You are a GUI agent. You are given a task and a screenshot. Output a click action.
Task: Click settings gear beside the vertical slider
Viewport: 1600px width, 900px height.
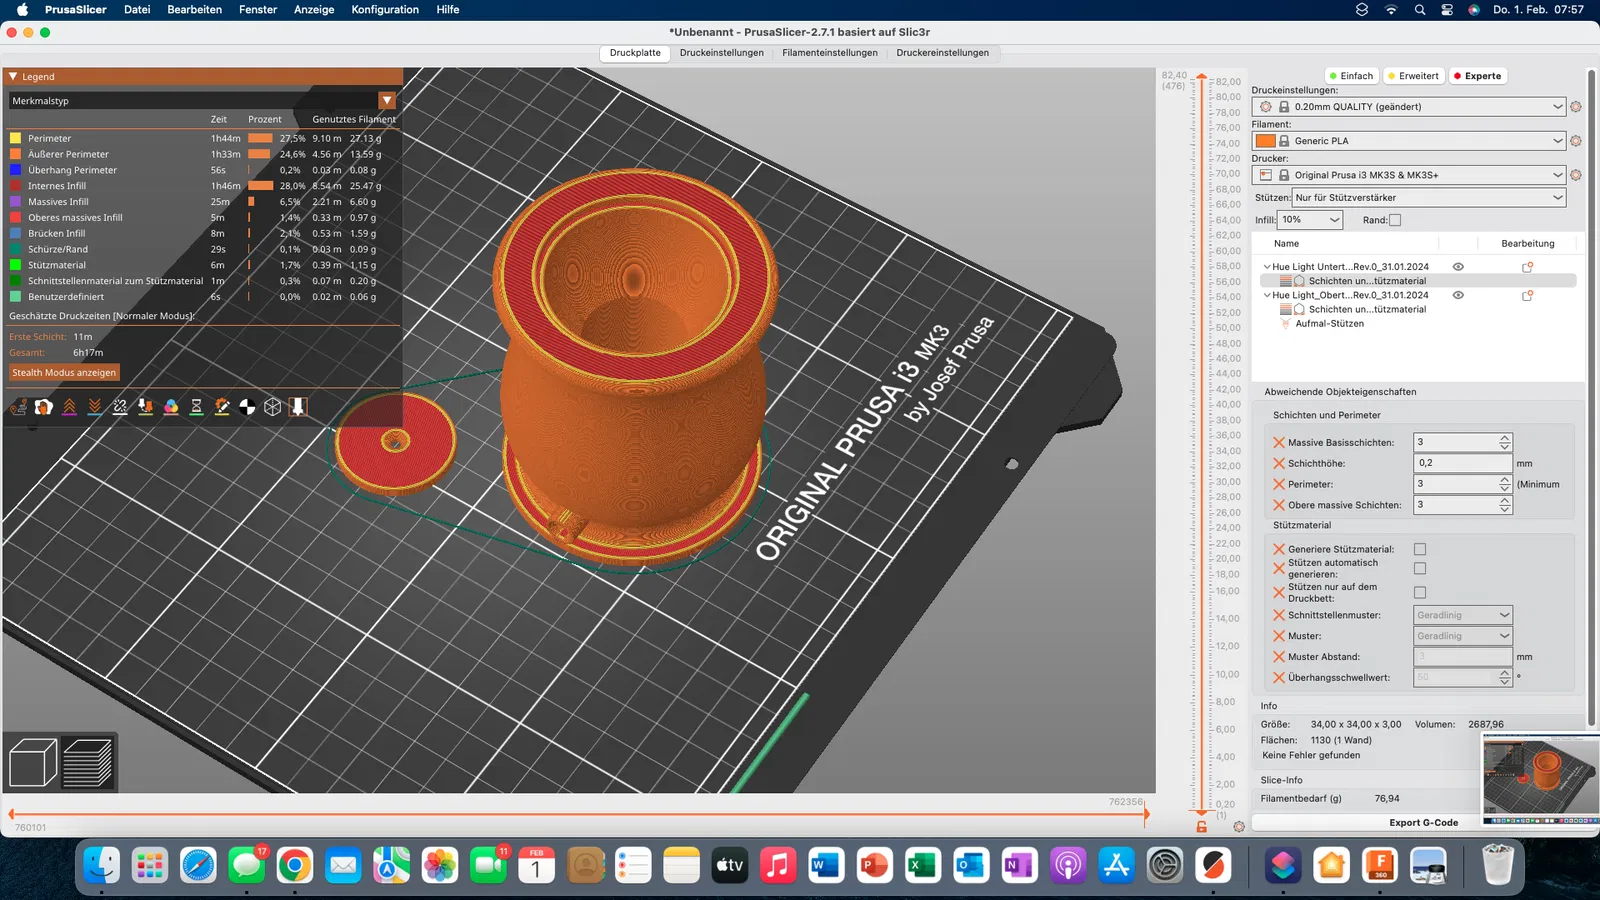pos(1239,827)
